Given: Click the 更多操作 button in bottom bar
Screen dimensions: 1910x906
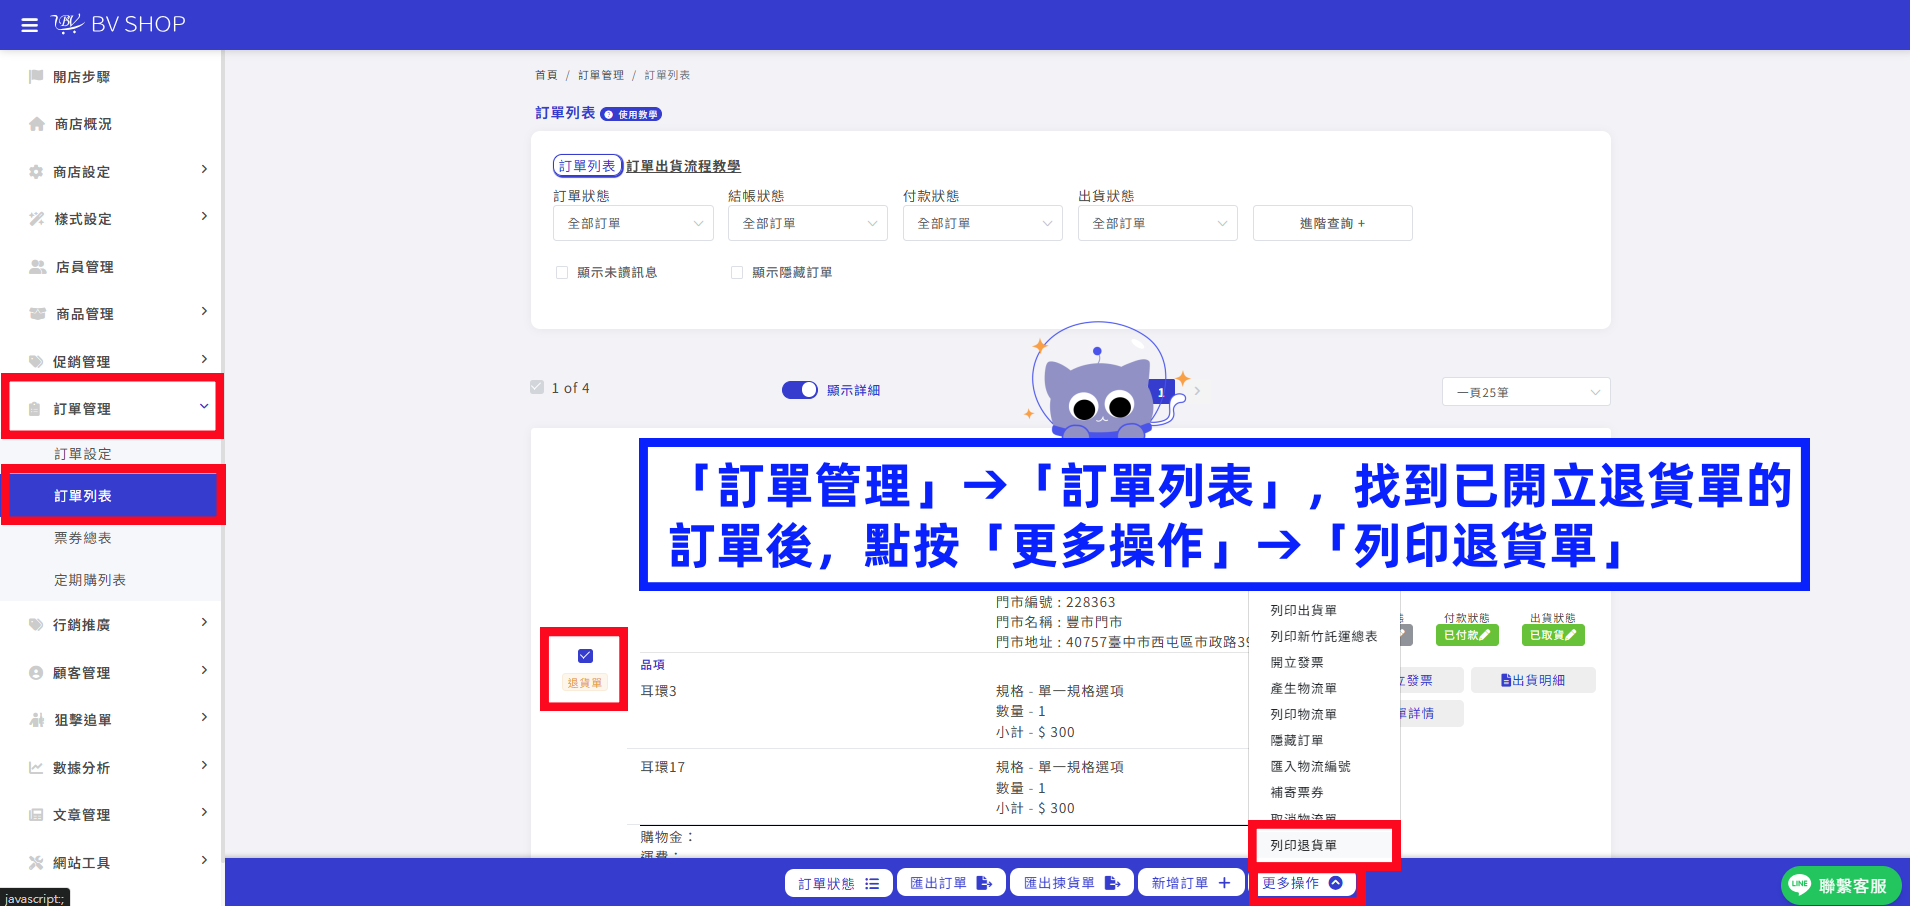Looking at the screenshot, I should (1303, 883).
